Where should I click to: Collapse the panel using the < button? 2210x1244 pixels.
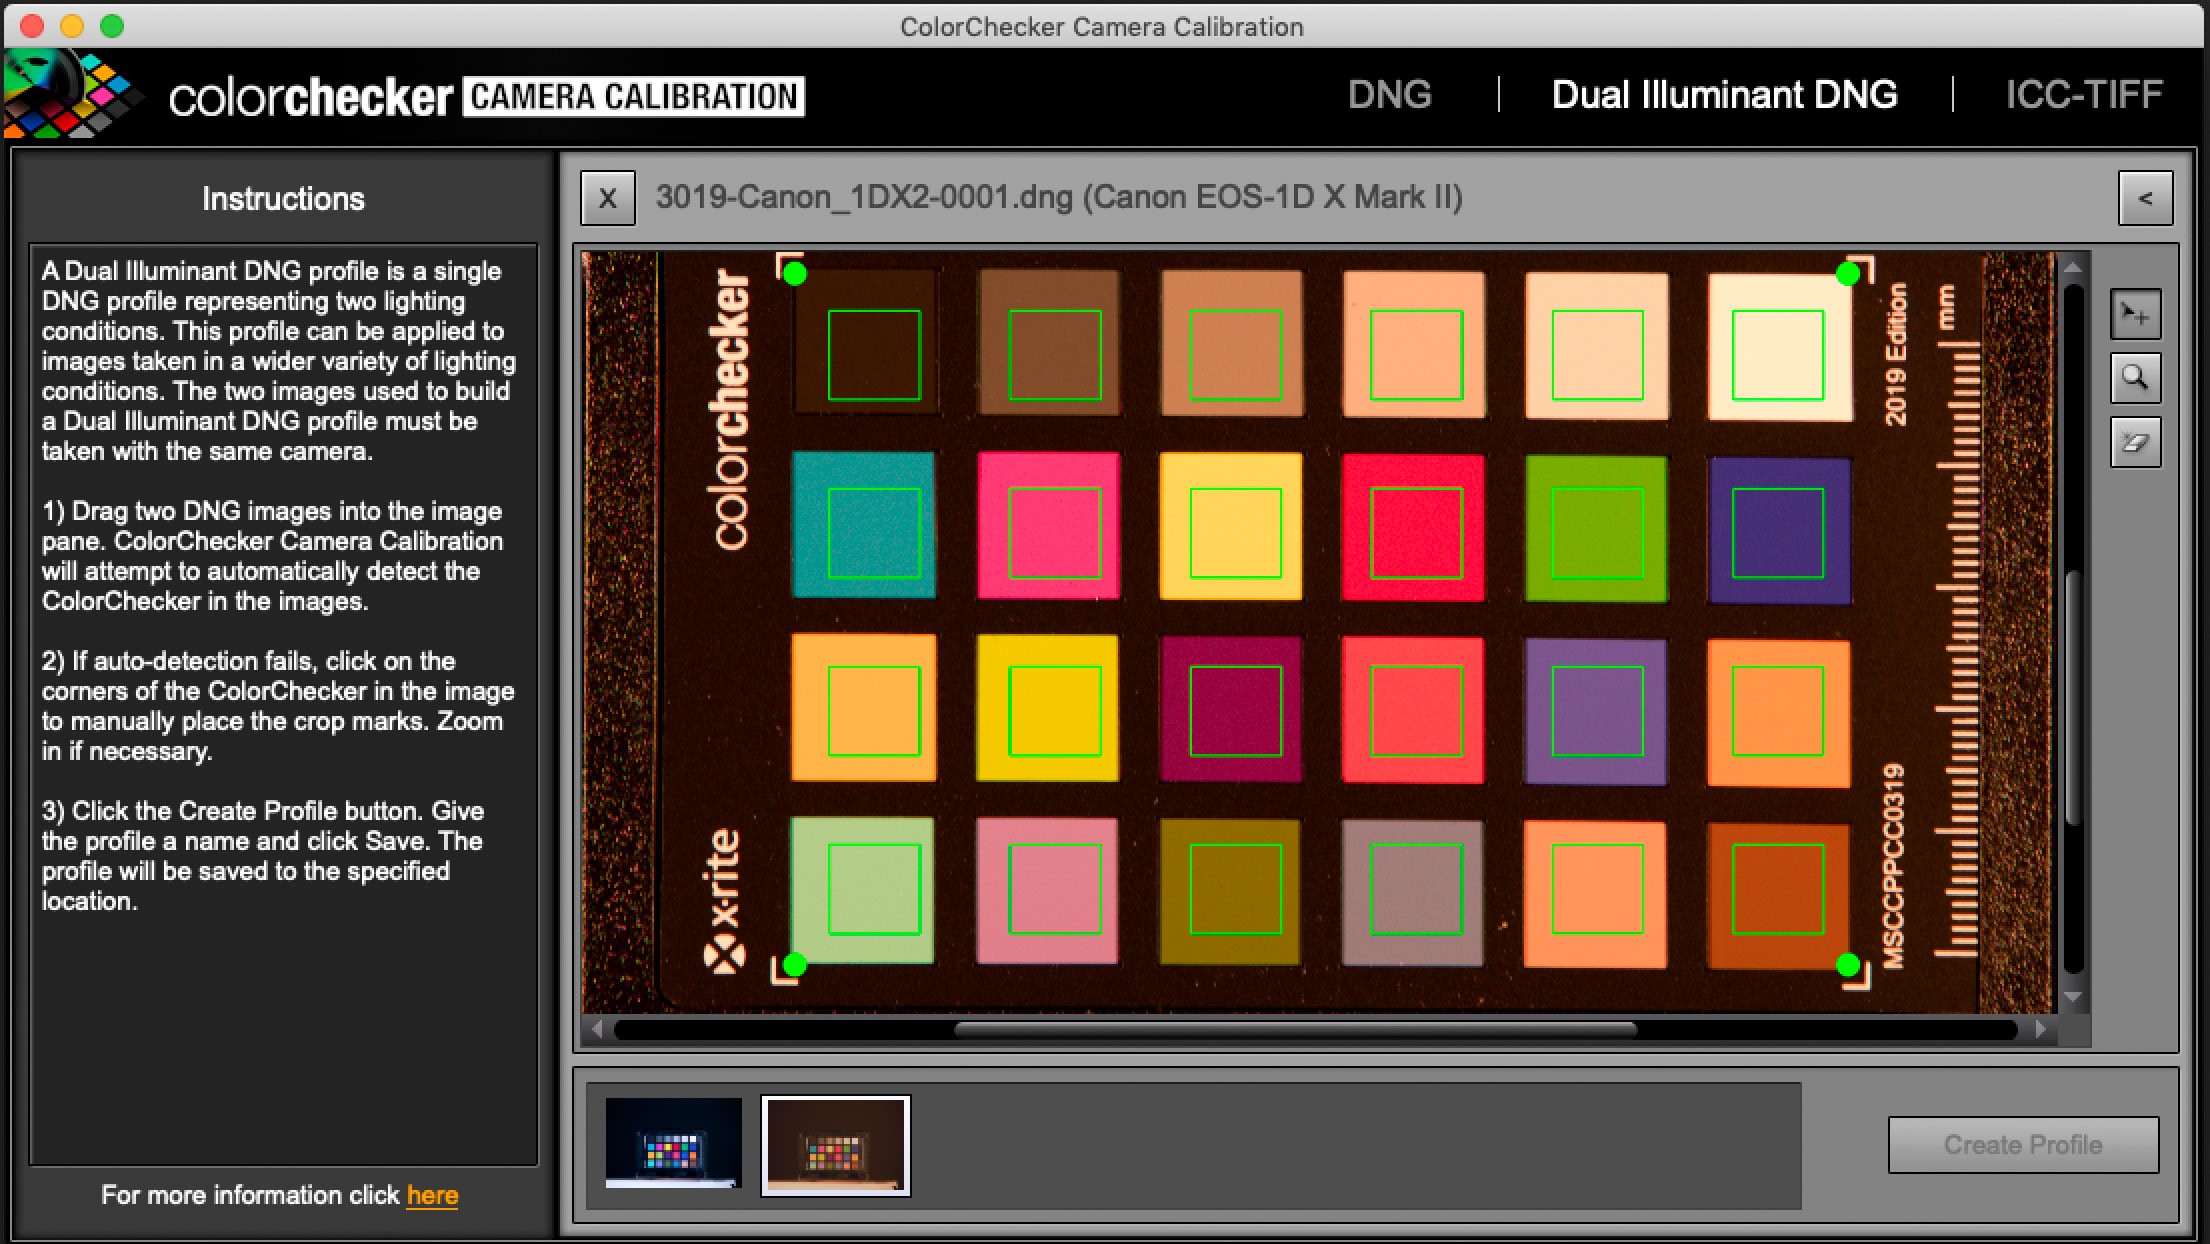pyautogui.click(x=2145, y=198)
